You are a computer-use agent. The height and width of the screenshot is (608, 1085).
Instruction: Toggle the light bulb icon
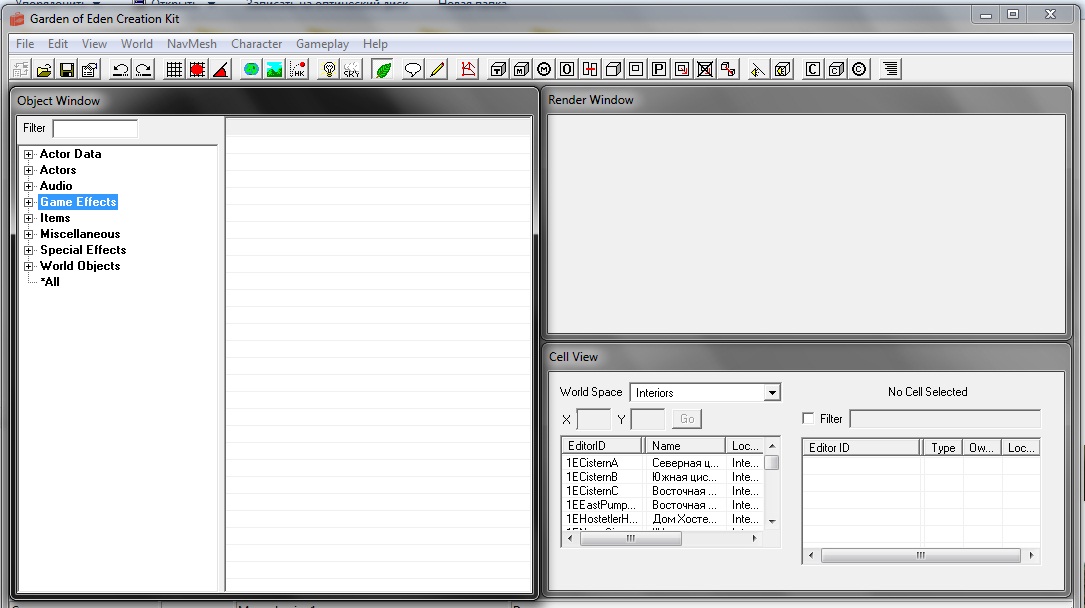click(329, 69)
